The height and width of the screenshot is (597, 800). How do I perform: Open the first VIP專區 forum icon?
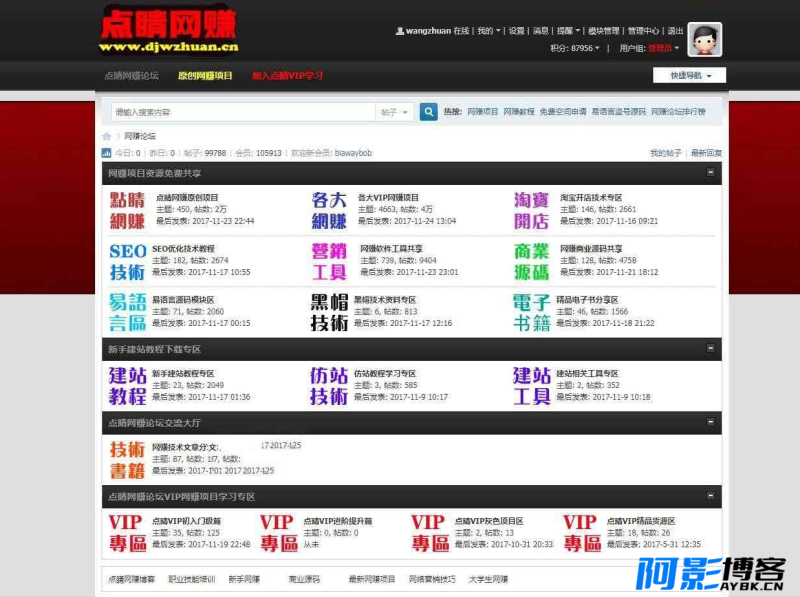pyautogui.click(x=128, y=533)
